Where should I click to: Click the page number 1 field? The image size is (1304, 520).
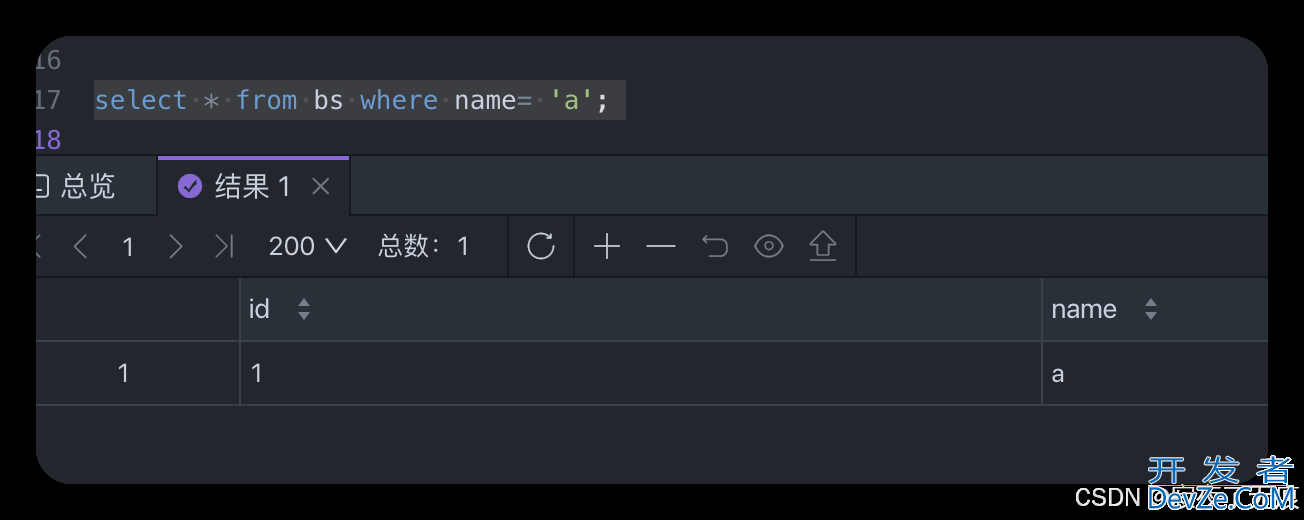coord(128,246)
